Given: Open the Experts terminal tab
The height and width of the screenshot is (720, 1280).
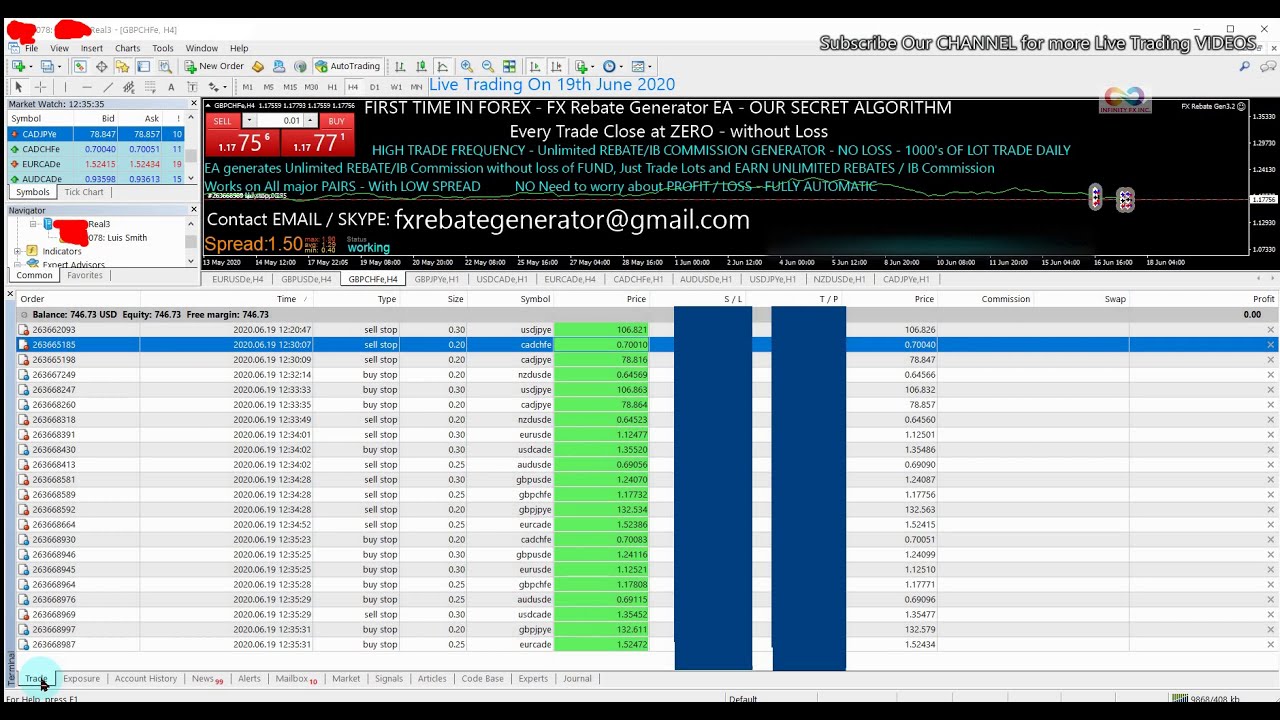Looking at the screenshot, I should pos(533,678).
